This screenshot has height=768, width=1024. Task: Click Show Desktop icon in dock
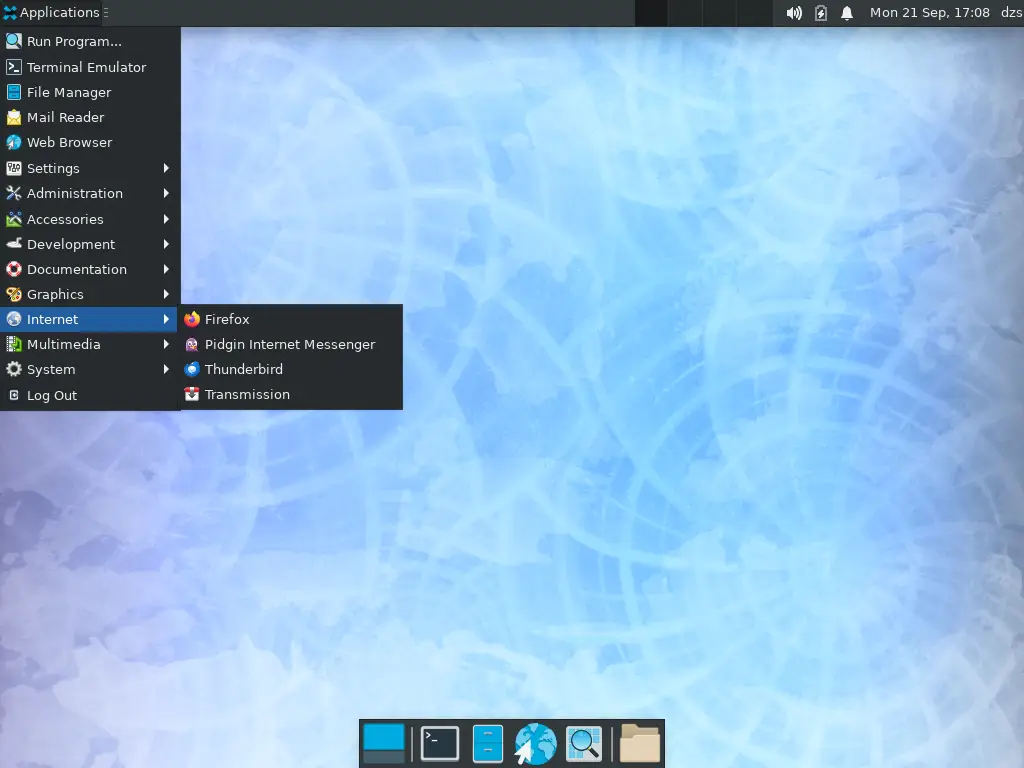[383, 743]
